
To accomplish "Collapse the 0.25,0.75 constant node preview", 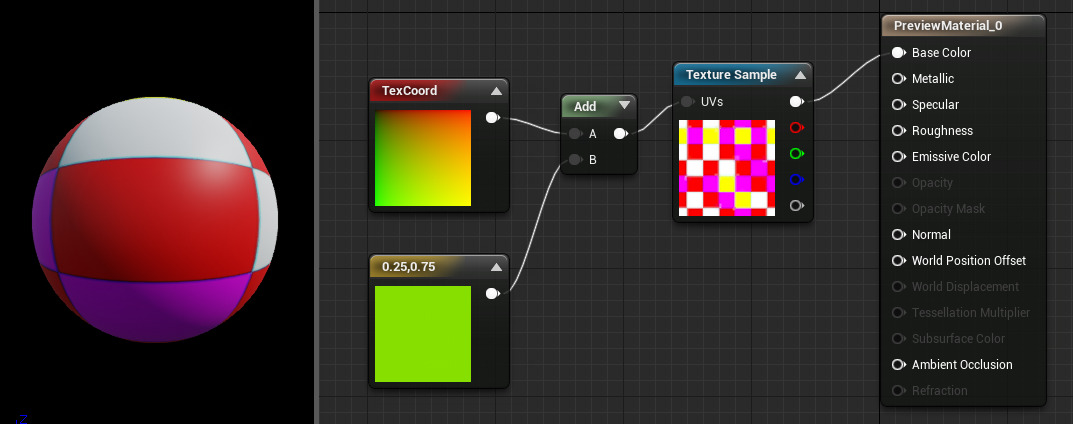I will tap(496, 267).
